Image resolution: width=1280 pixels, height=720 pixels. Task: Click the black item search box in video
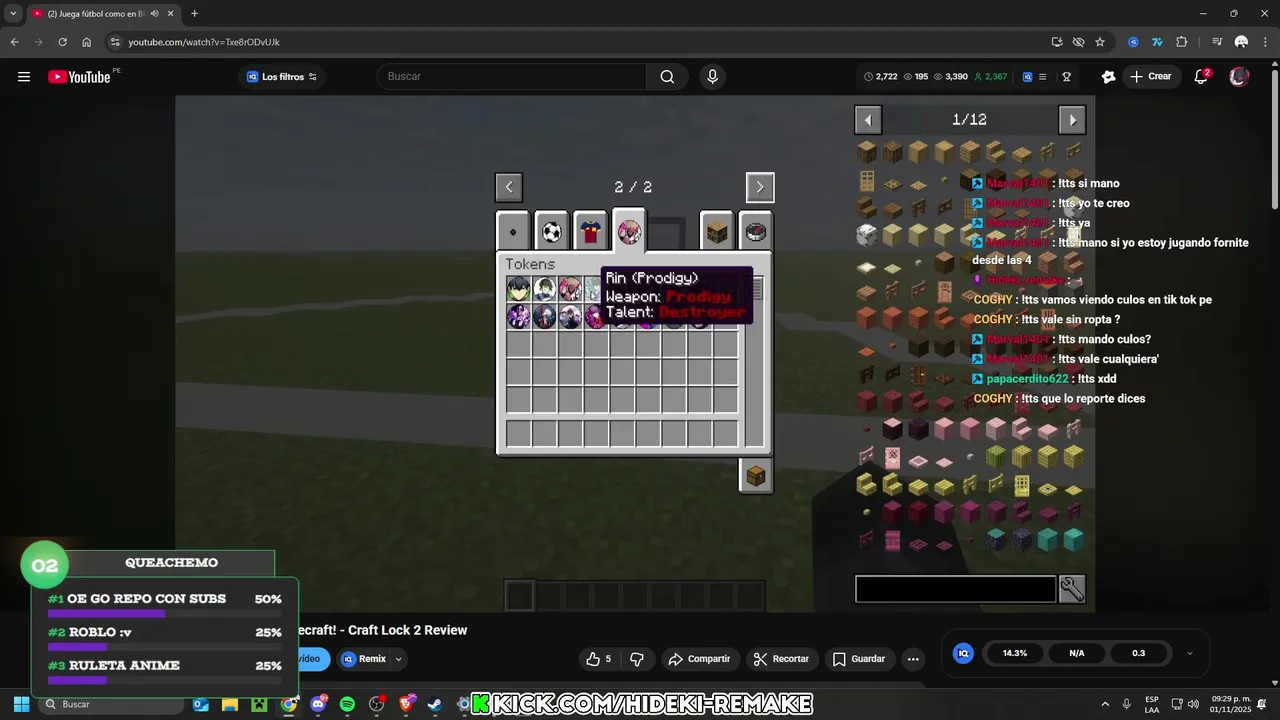pyautogui.click(x=955, y=589)
